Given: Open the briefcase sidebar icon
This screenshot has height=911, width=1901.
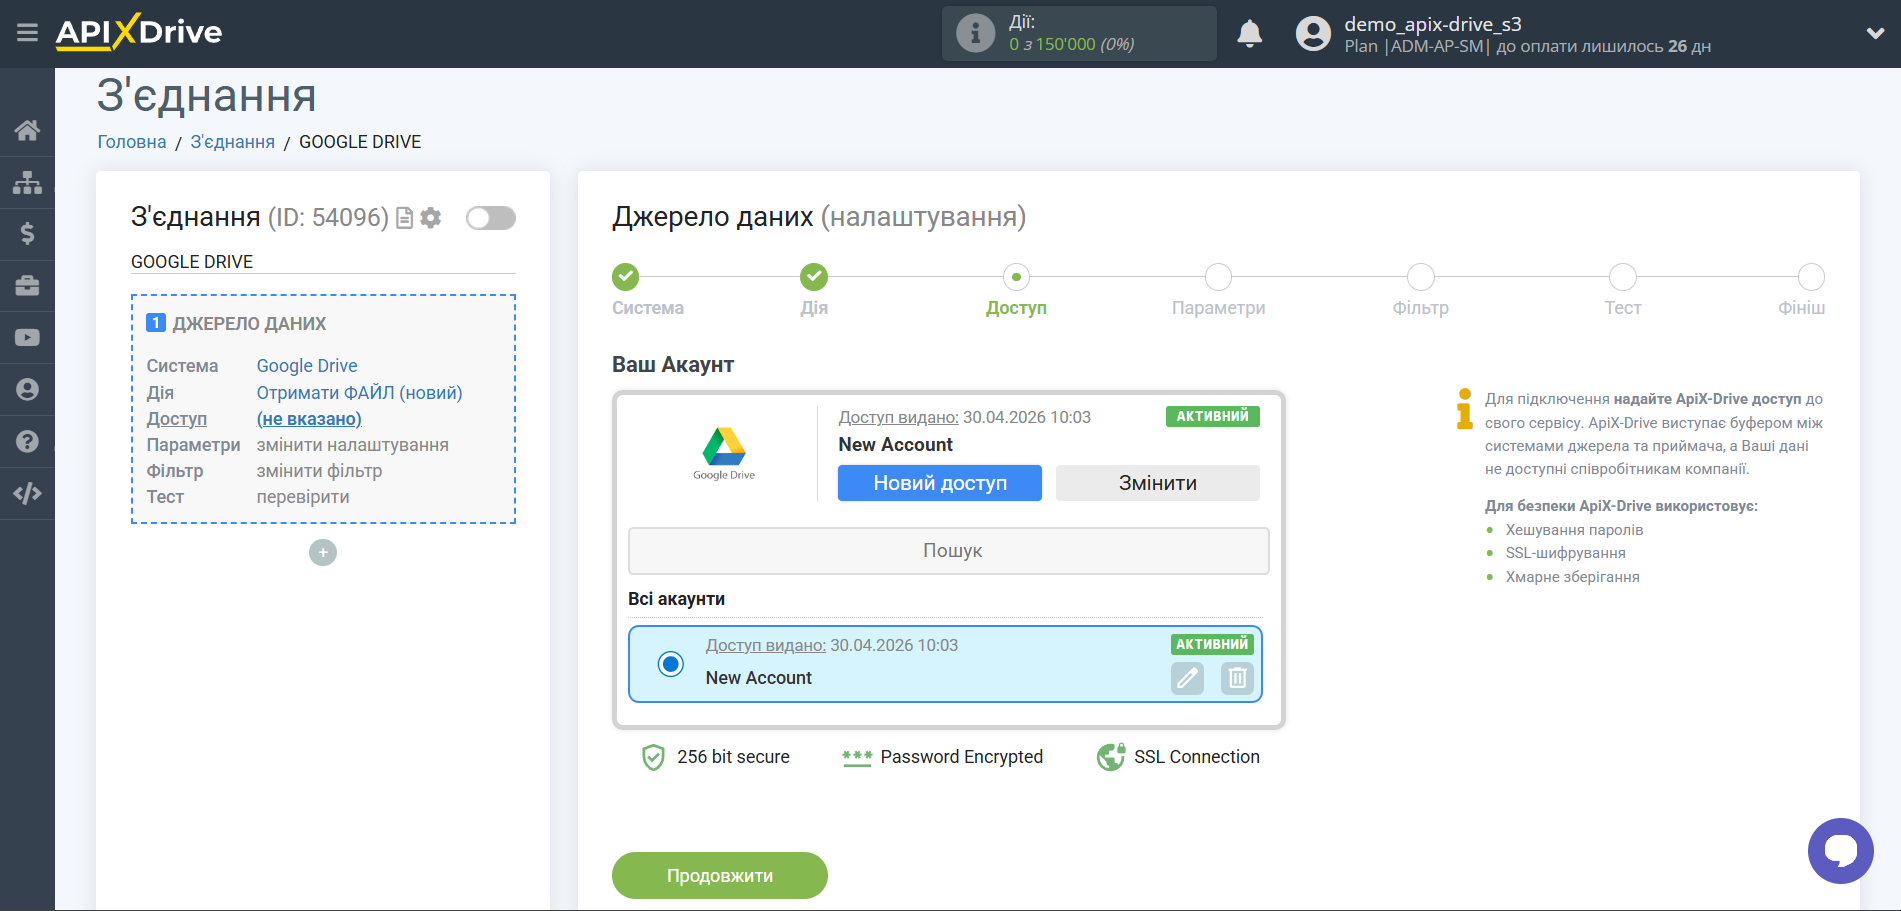Looking at the screenshot, I should 27,286.
